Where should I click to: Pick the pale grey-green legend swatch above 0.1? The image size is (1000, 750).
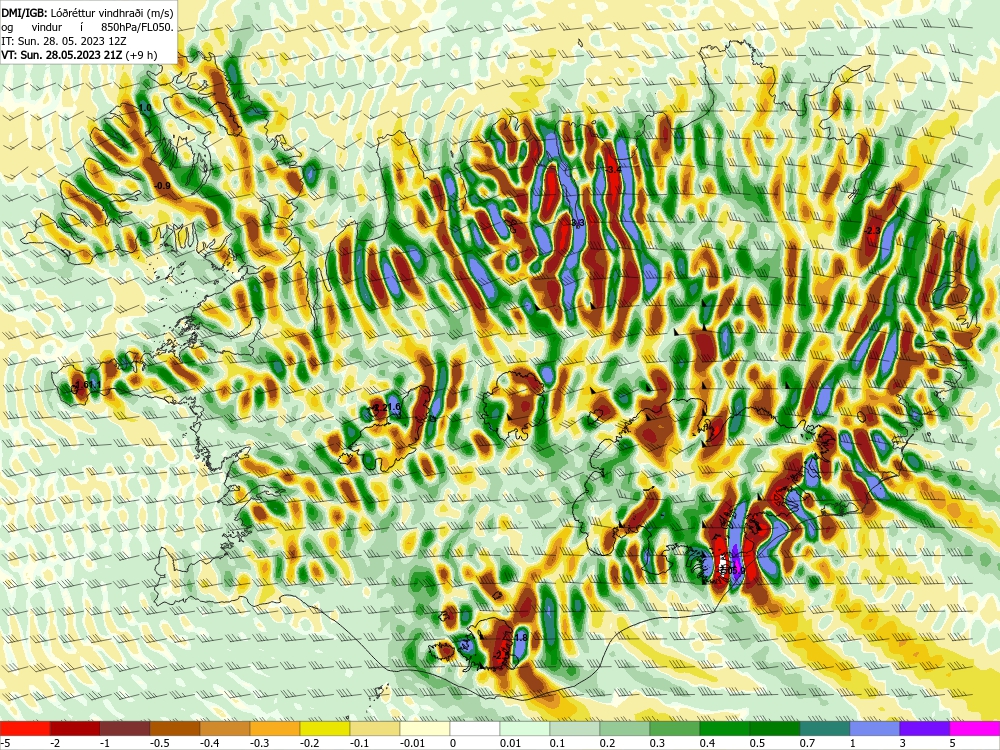575,728
